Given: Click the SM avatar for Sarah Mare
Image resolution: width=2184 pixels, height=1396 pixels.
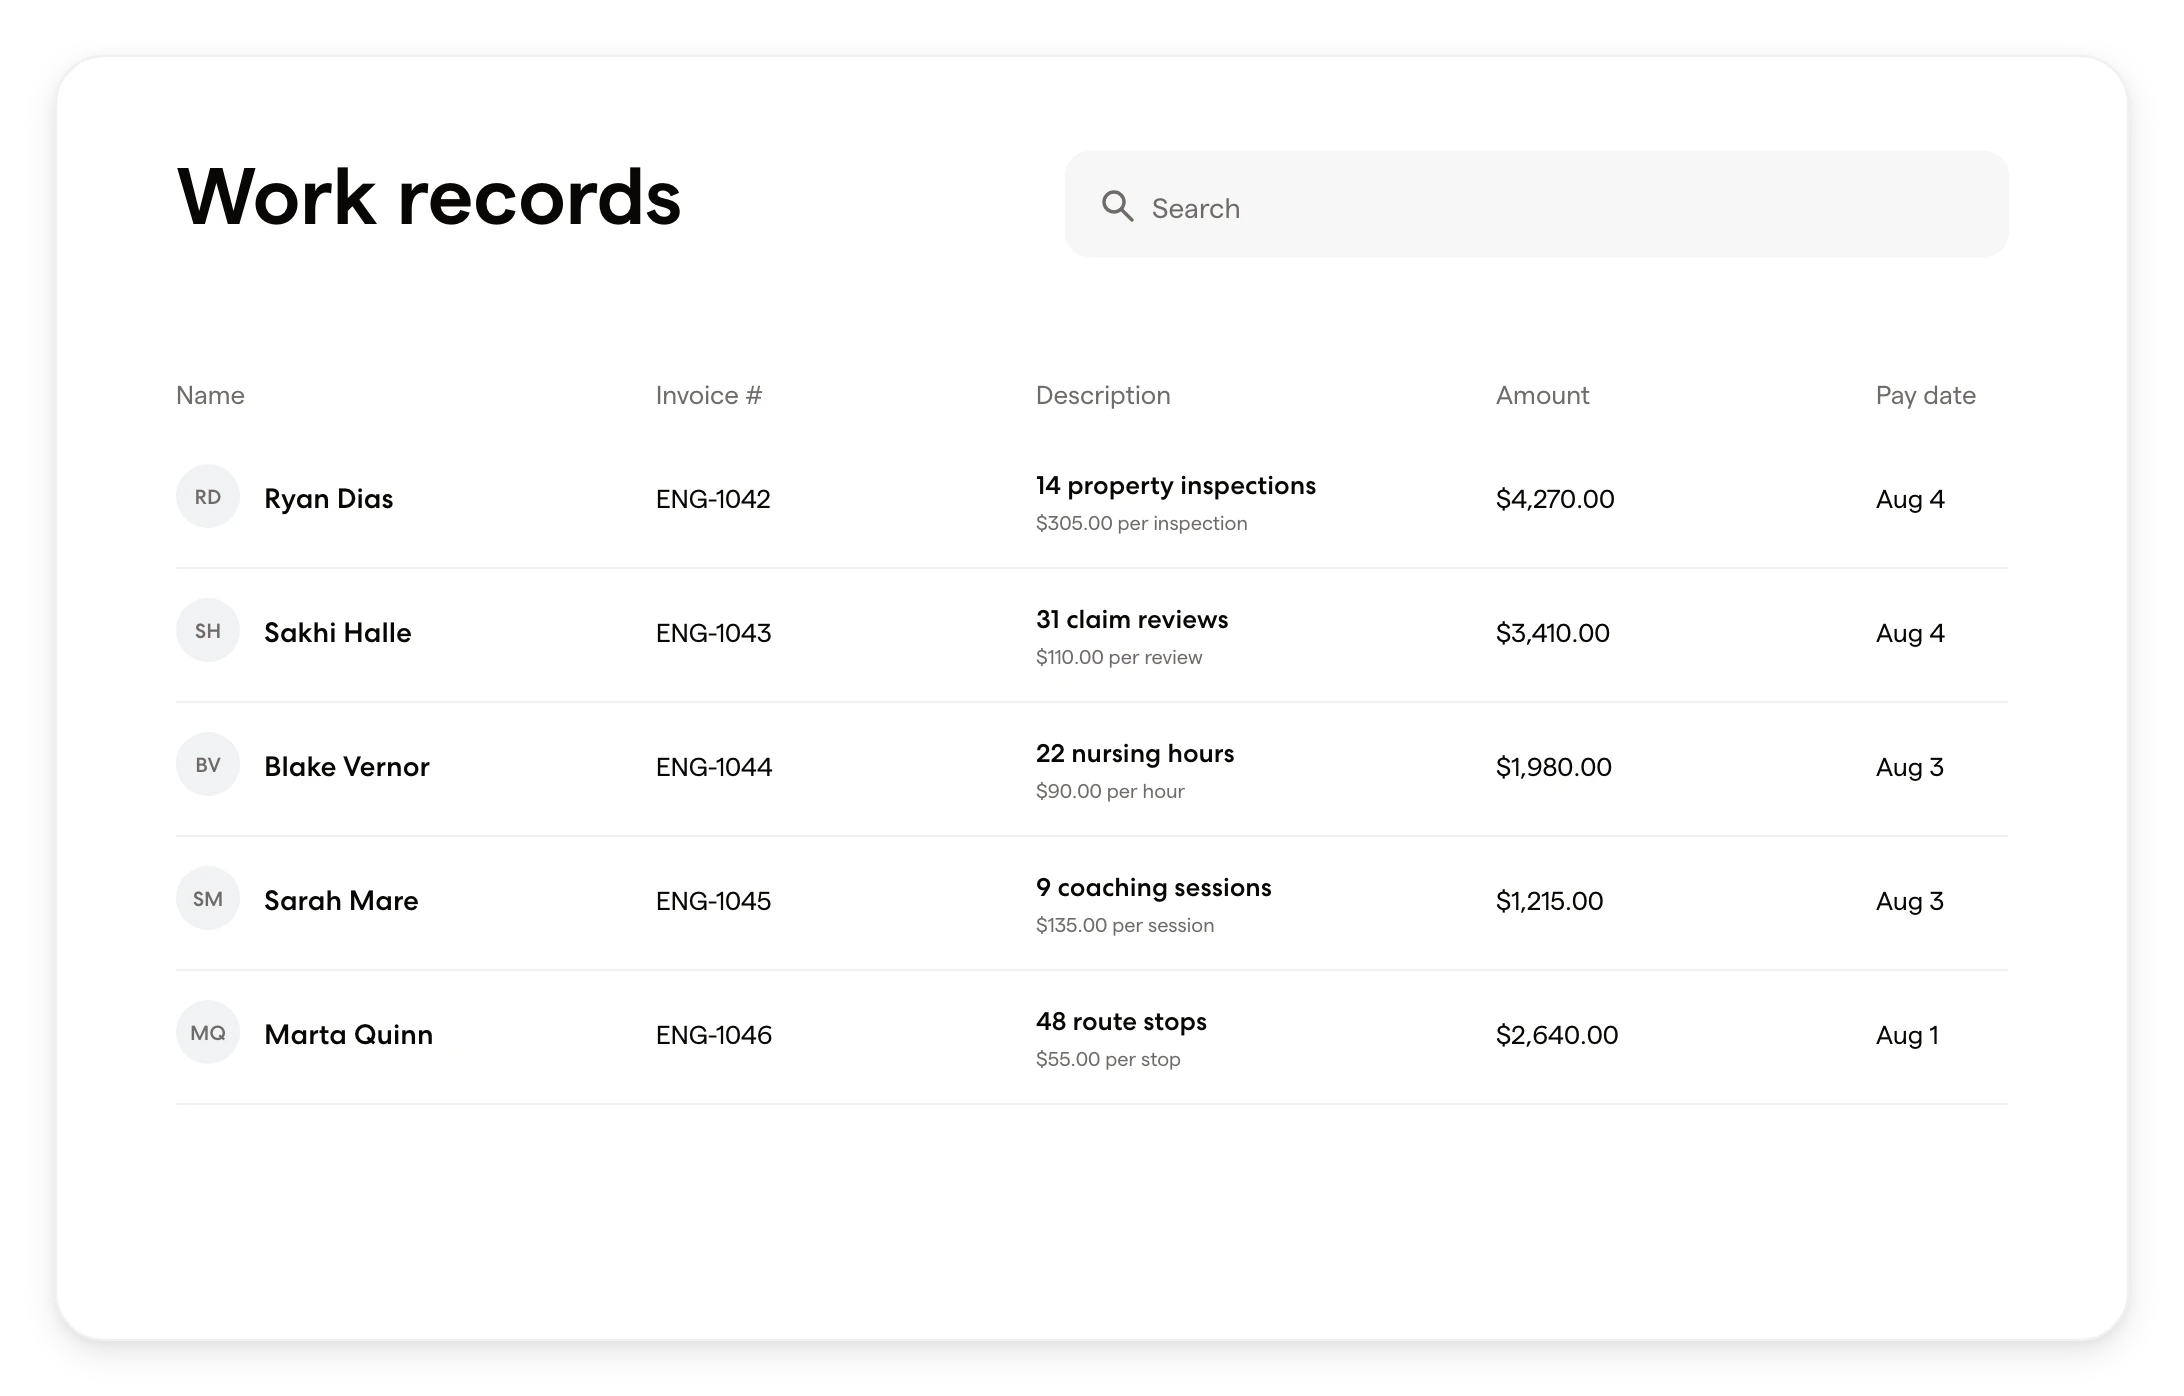Looking at the screenshot, I should (208, 899).
